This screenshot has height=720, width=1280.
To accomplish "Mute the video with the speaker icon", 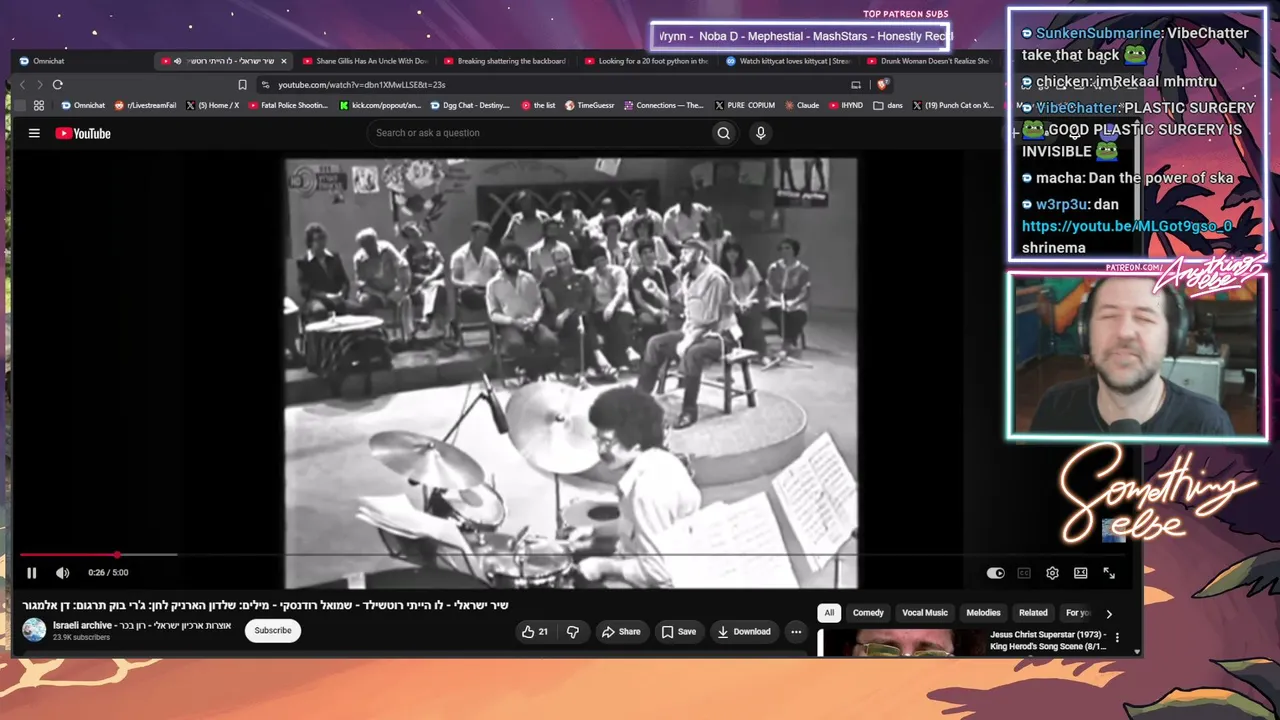I will click(x=62, y=573).
